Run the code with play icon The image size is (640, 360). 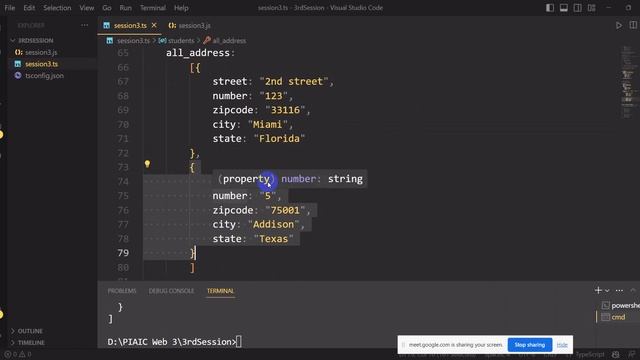click(x=619, y=25)
